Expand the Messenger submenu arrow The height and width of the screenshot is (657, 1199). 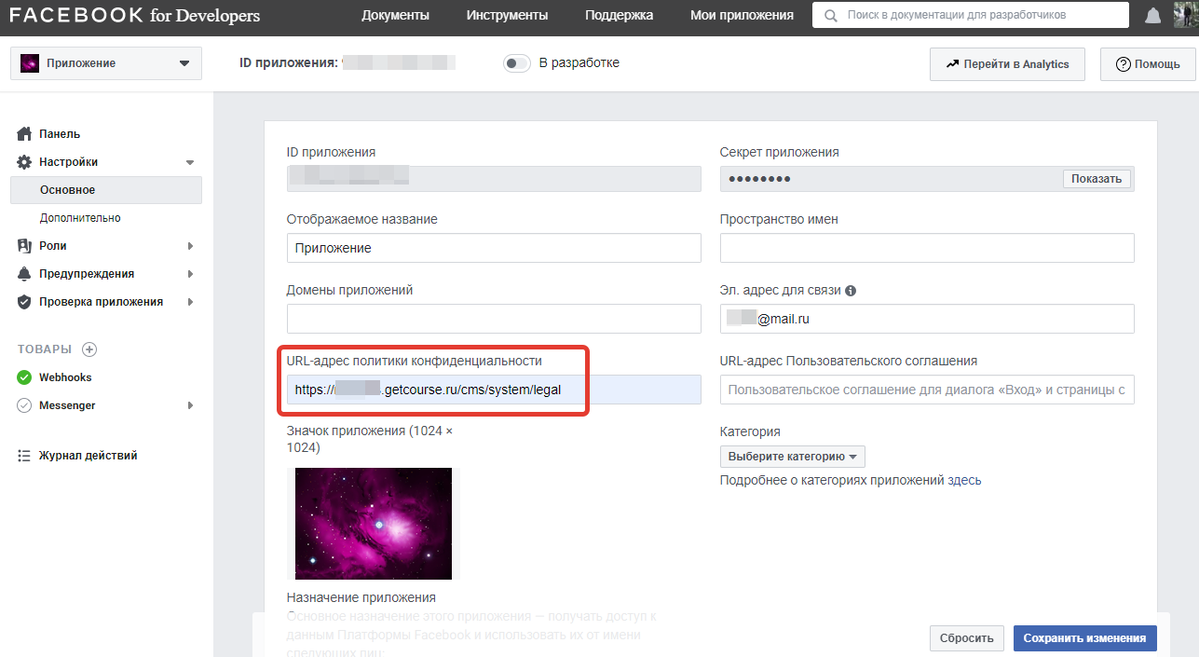(x=190, y=405)
